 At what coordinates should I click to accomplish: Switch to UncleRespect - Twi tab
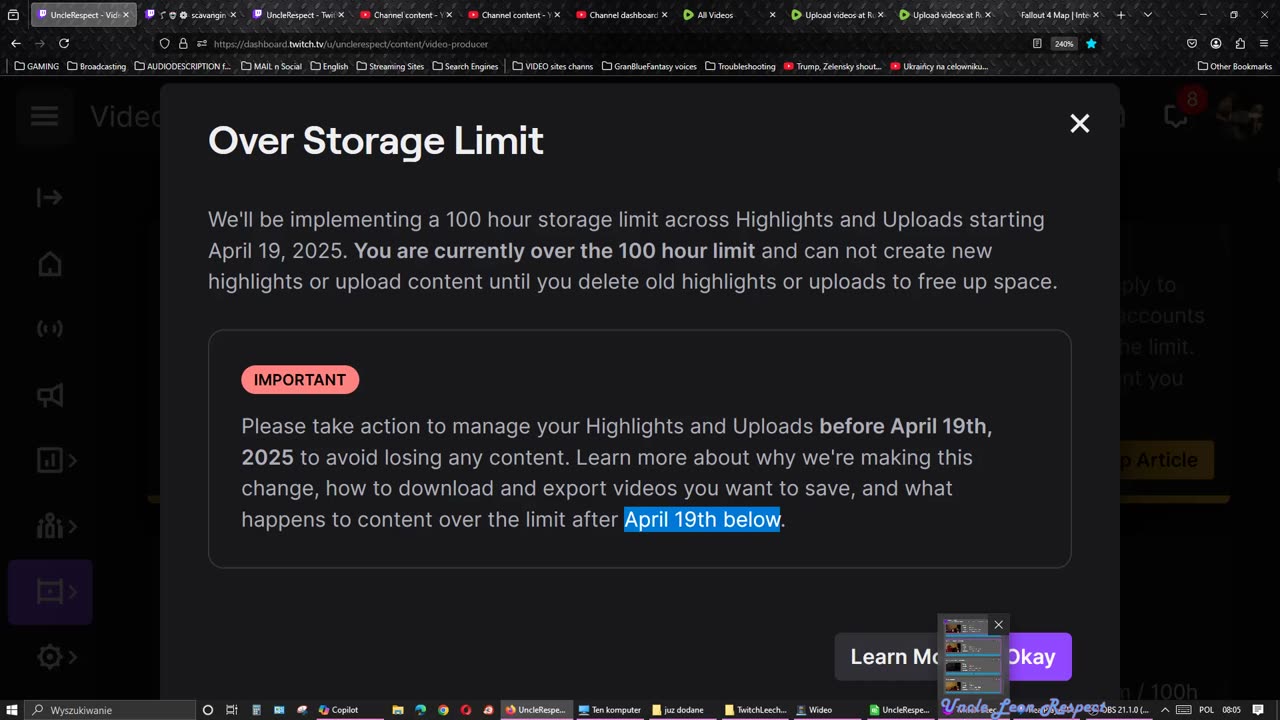298,15
